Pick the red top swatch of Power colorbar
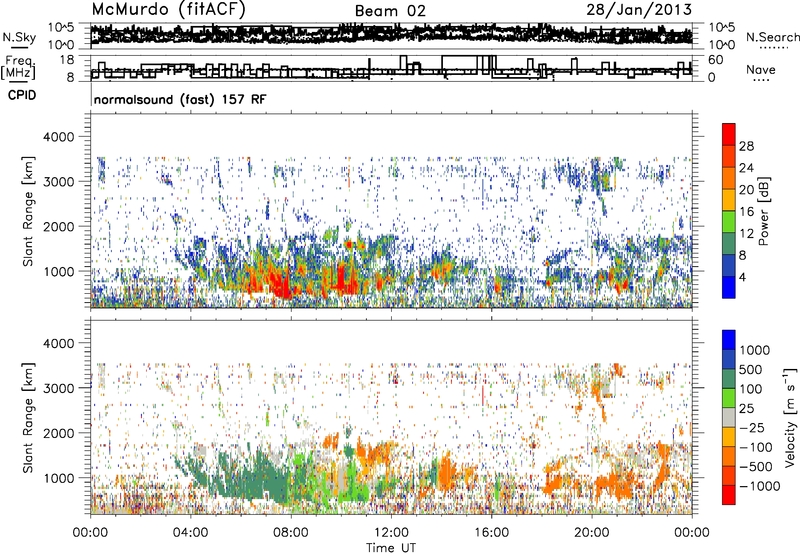The width and height of the screenshot is (800, 554). click(x=729, y=134)
